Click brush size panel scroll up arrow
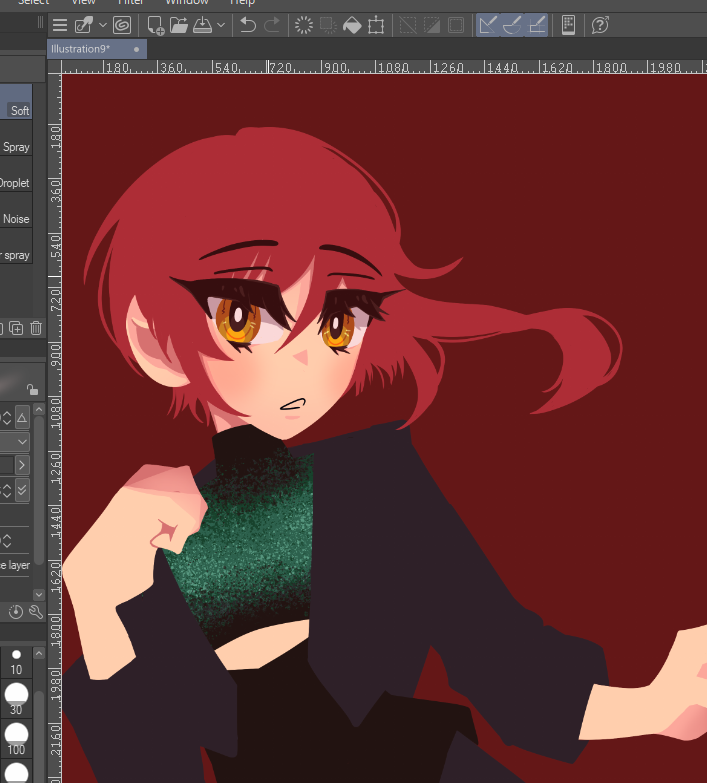The height and width of the screenshot is (783, 707). pyautogui.click(x=39, y=653)
